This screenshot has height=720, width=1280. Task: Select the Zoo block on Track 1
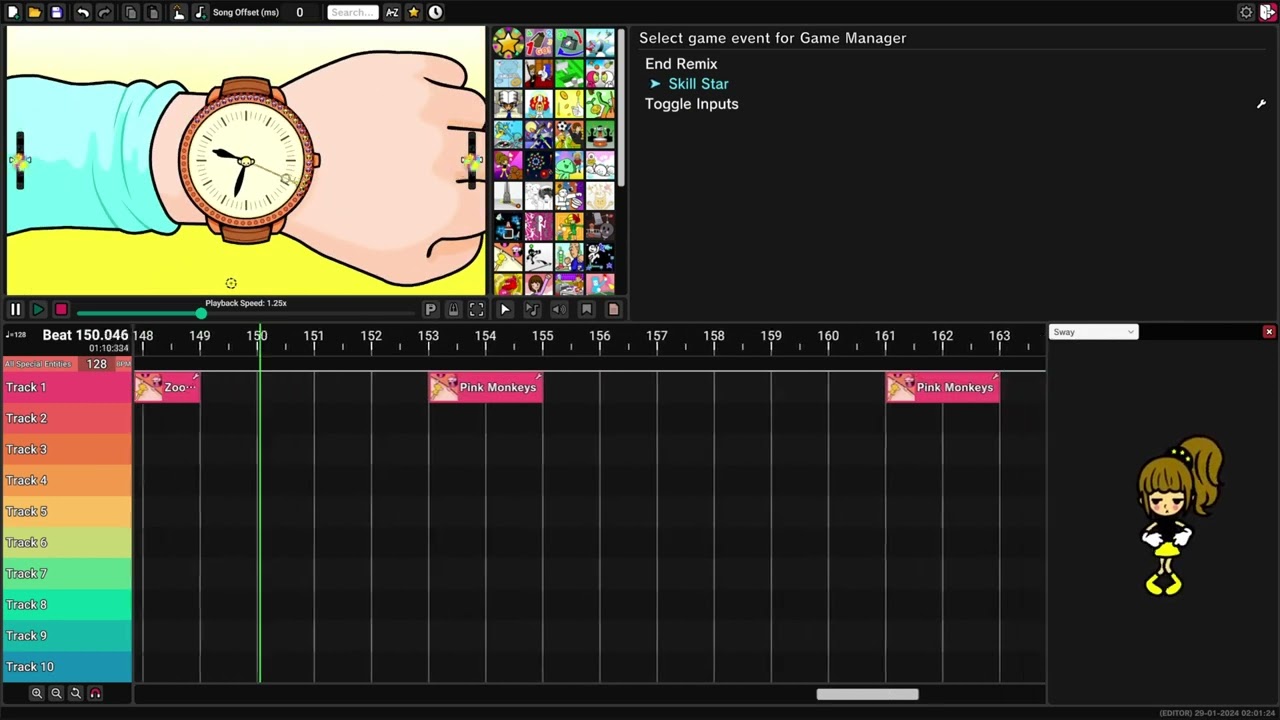tap(168, 387)
